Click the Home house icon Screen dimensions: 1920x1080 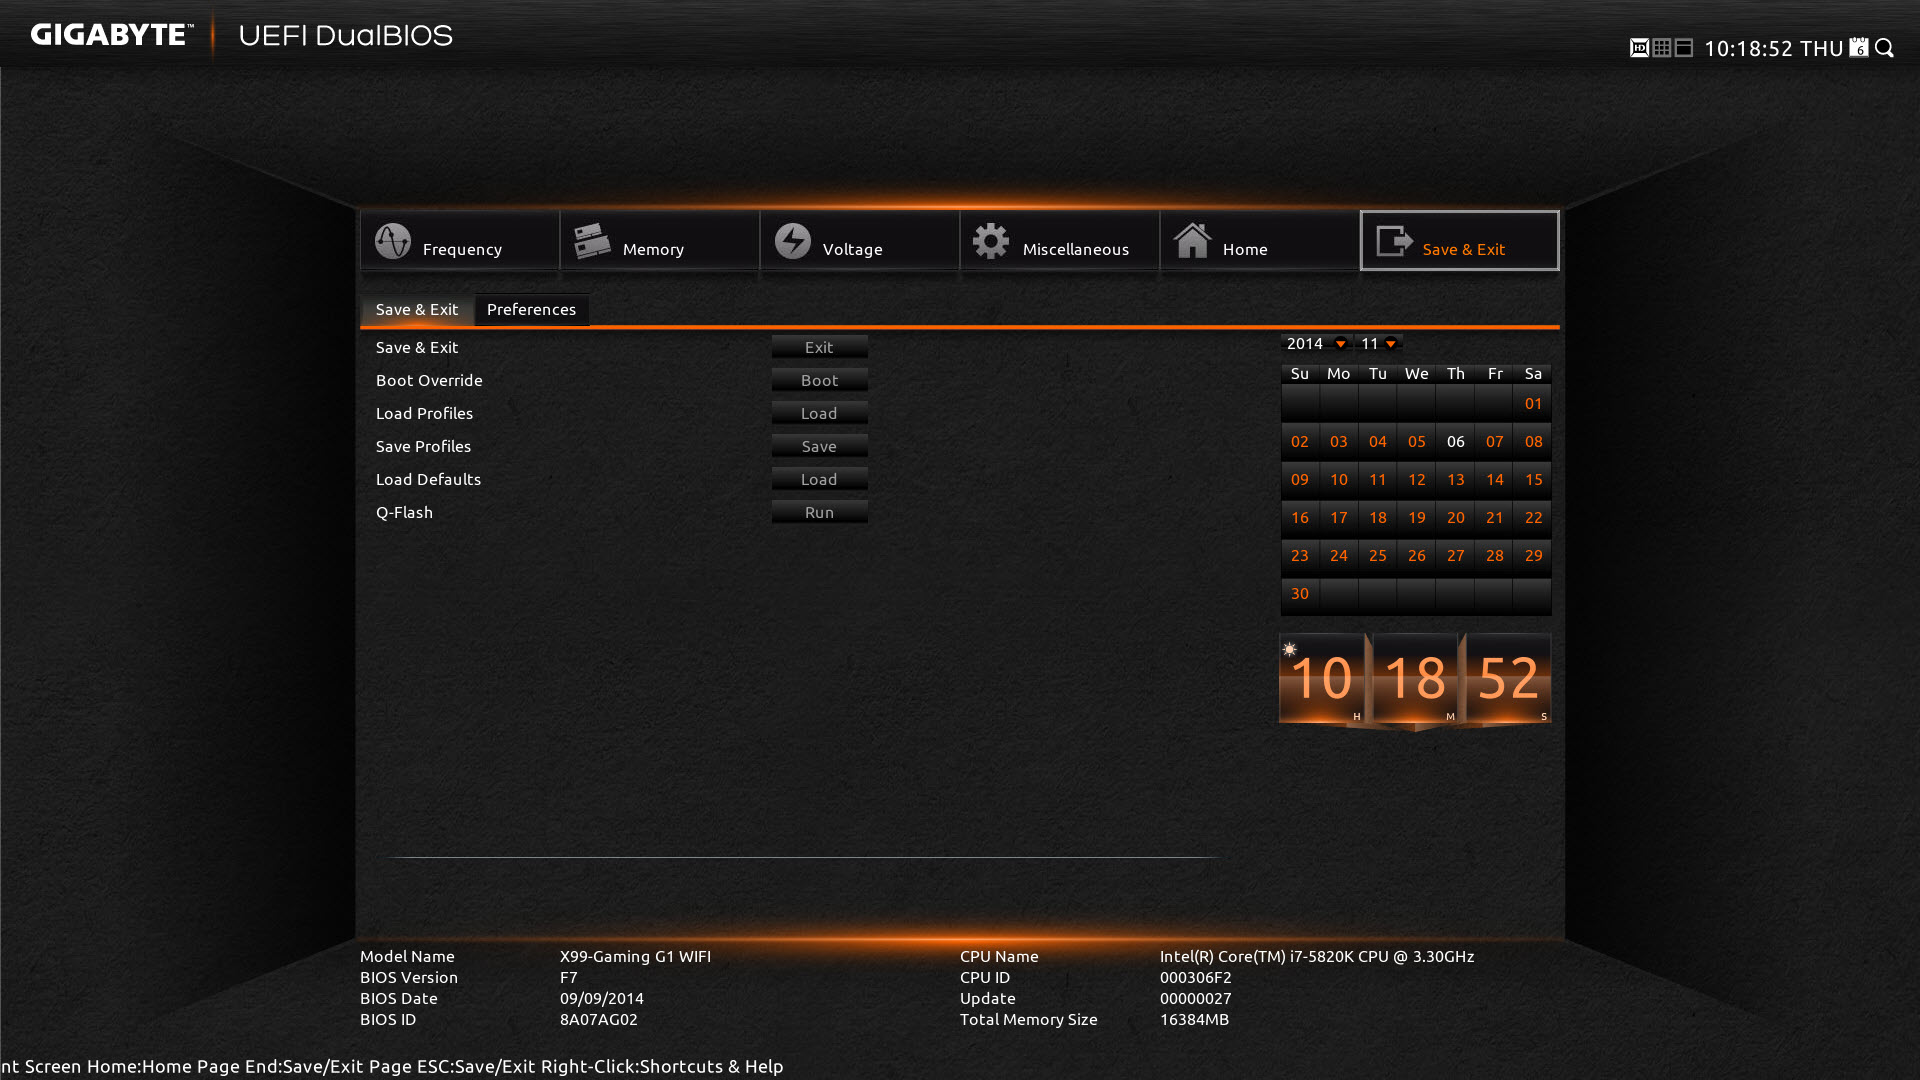[1192, 240]
